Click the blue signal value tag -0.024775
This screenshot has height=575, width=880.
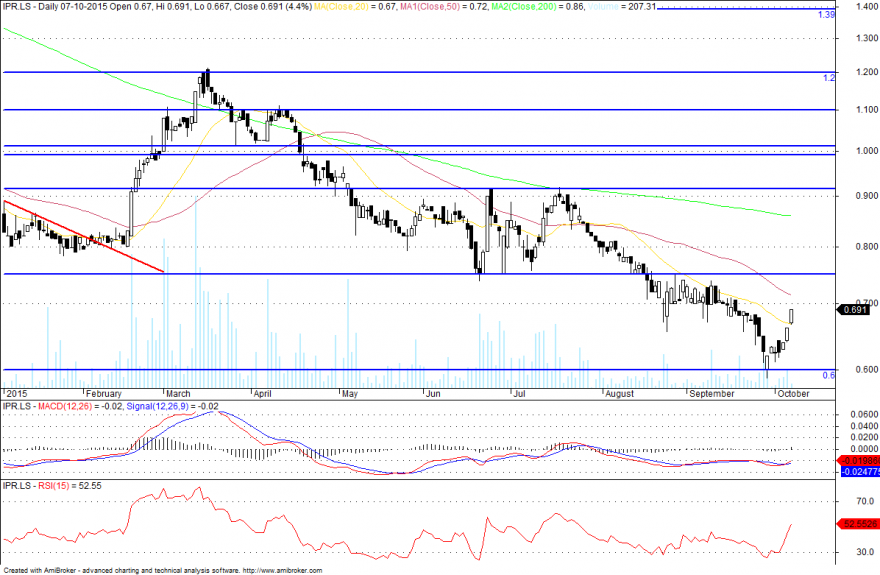860,472
